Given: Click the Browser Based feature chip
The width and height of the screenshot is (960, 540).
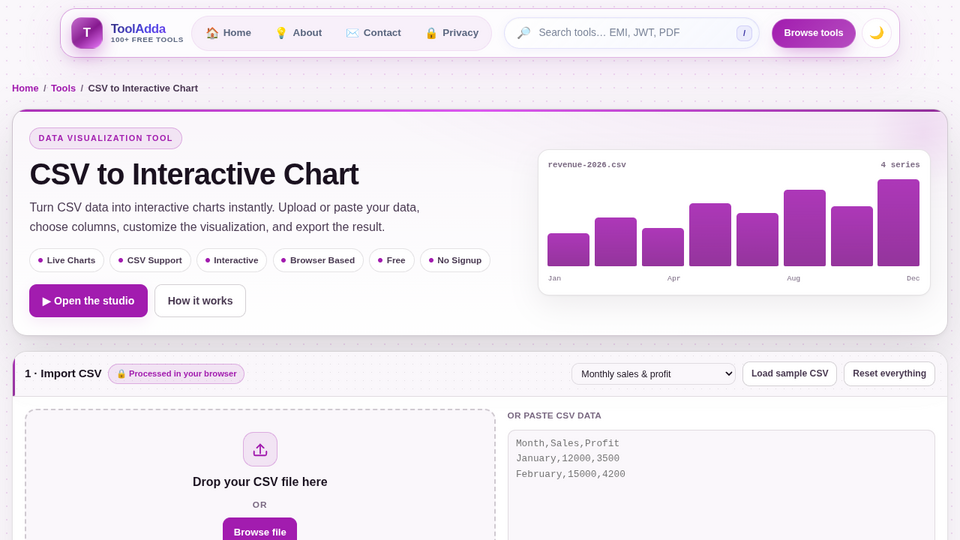Looking at the screenshot, I should (318, 260).
